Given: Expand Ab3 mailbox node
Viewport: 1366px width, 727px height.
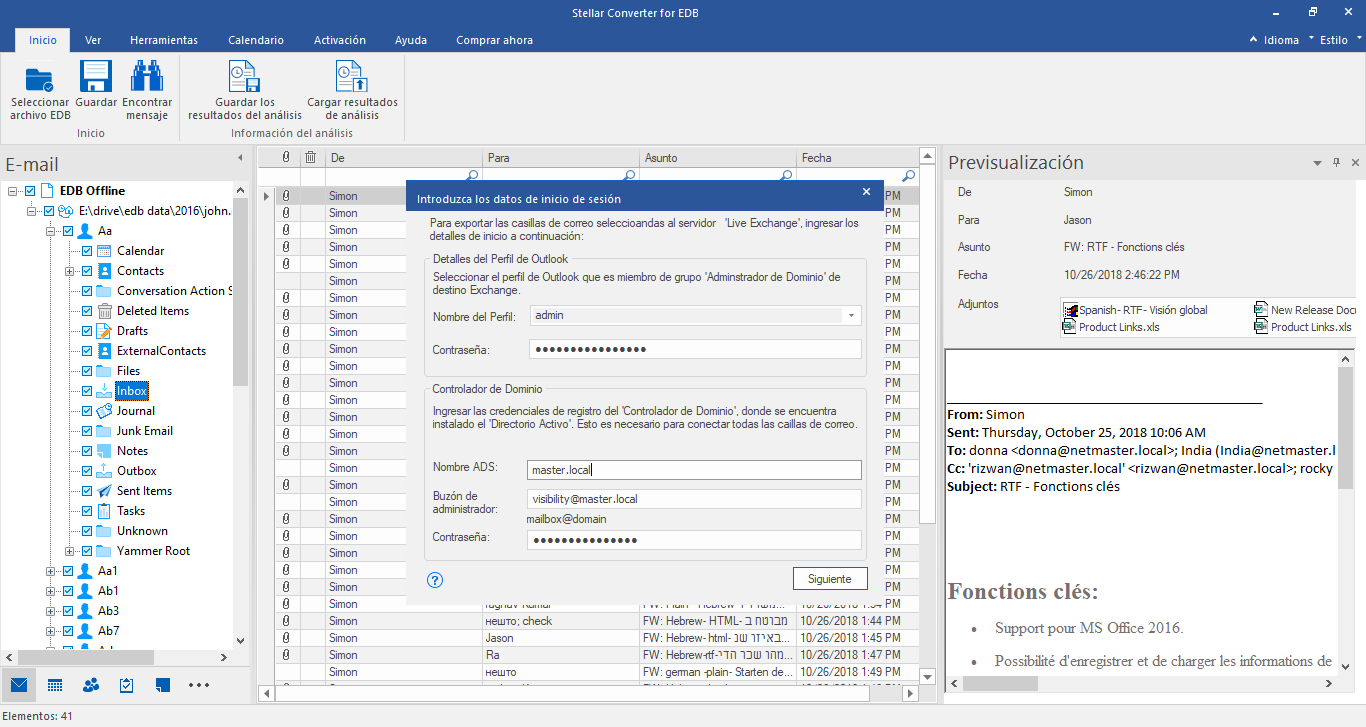Looking at the screenshot, I should [x=51, y=611].
